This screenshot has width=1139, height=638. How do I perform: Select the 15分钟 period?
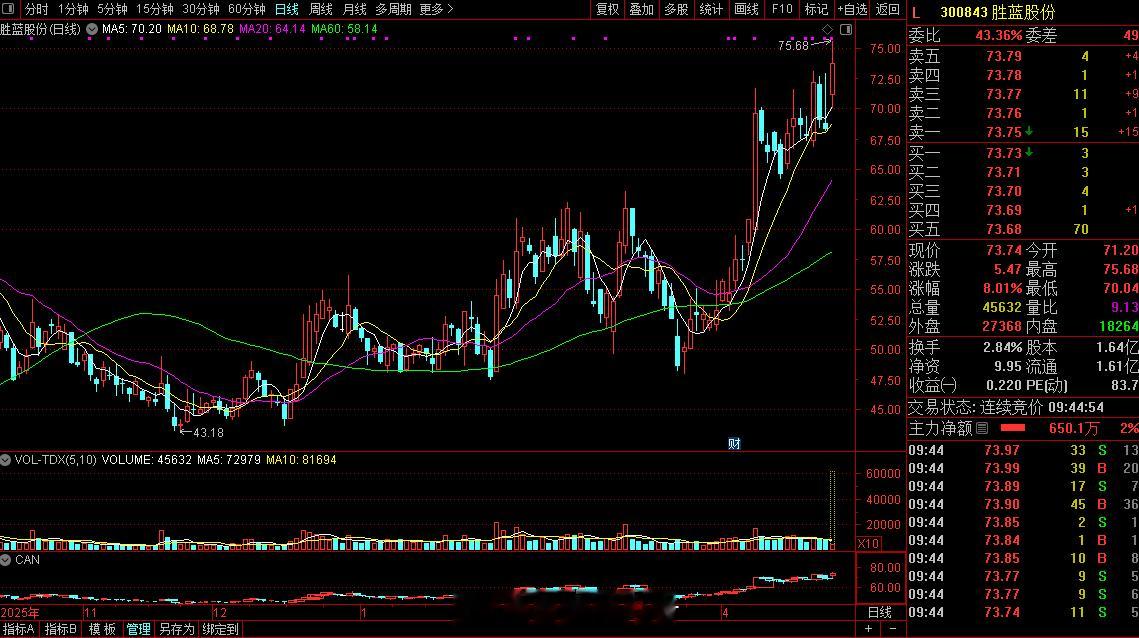(x=155, y=9)
